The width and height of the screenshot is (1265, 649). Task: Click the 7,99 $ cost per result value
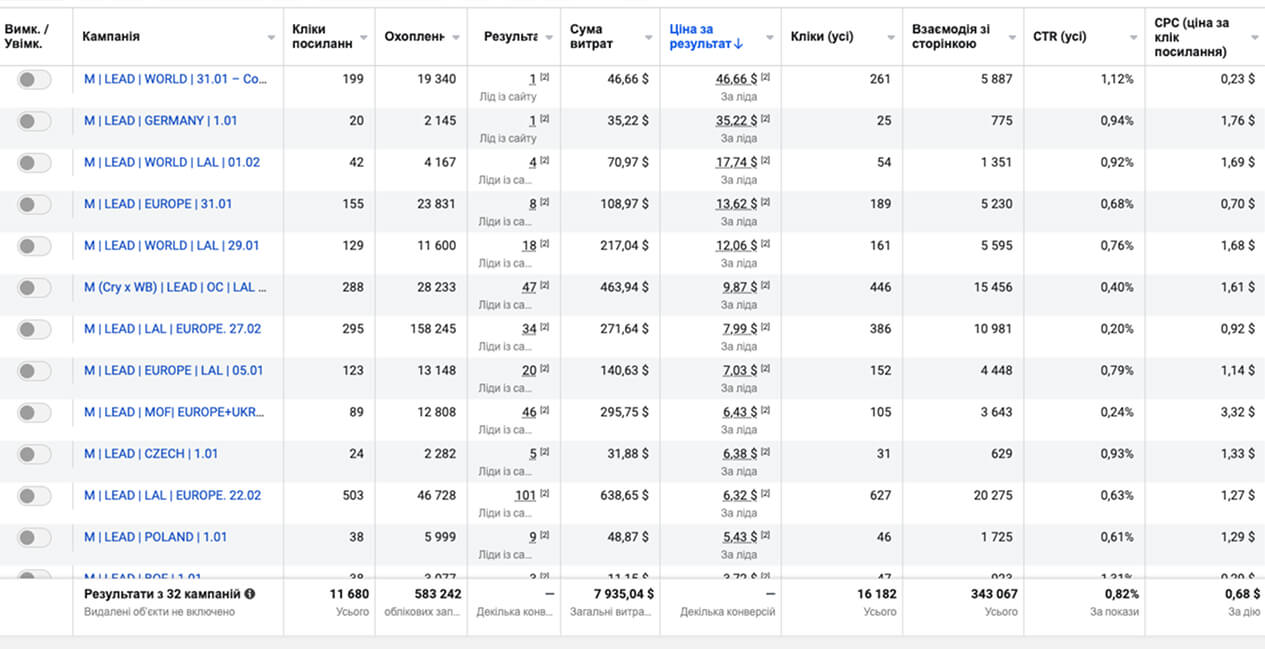pyautogui.click(x=739, y=329)
